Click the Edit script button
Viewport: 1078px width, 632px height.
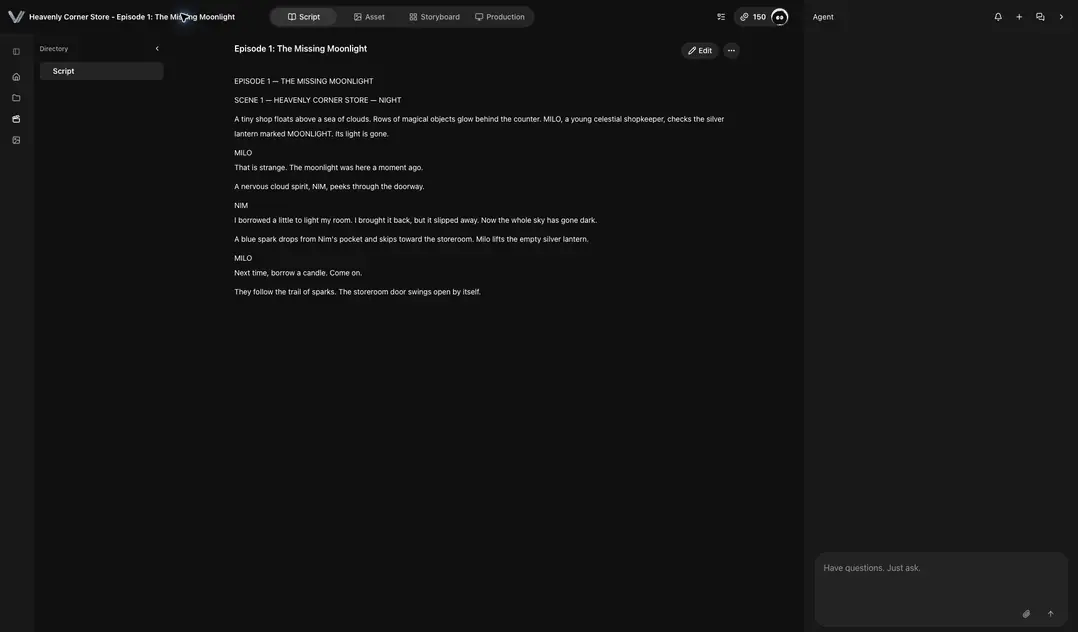700,51
